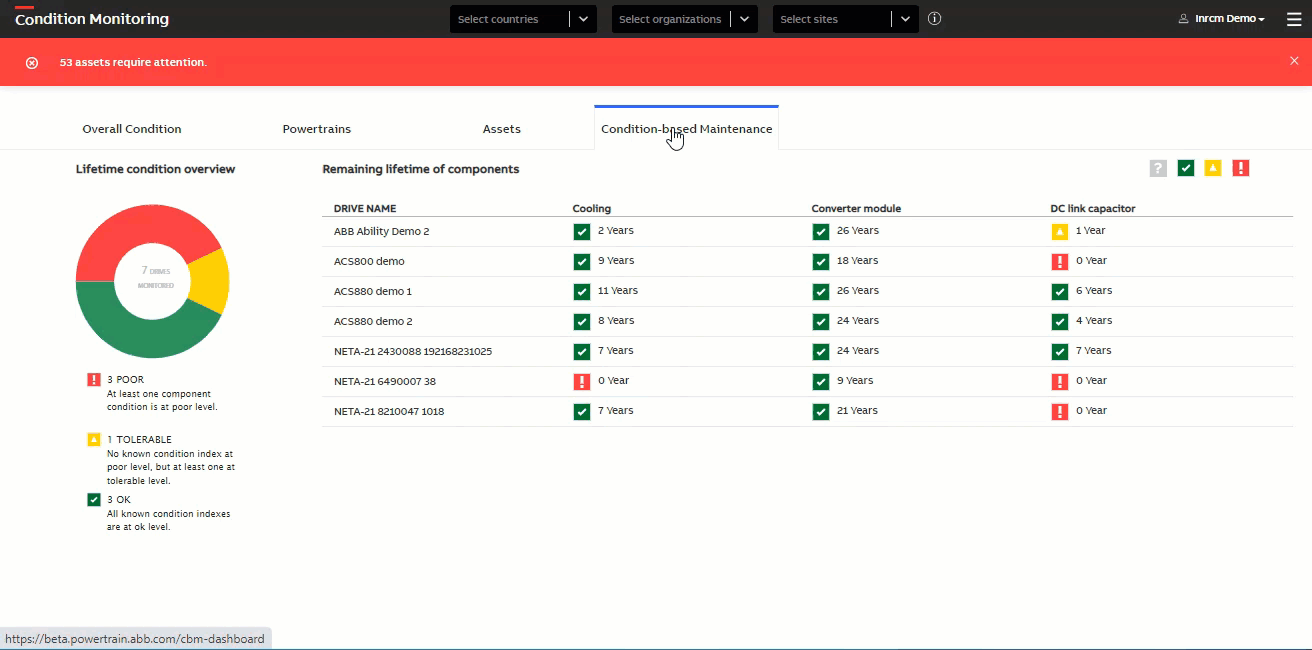1312x650 pixels.
Task: Click green Cooling status icon for ABB Ability Demo 2
Action: [x=582, y=231]
